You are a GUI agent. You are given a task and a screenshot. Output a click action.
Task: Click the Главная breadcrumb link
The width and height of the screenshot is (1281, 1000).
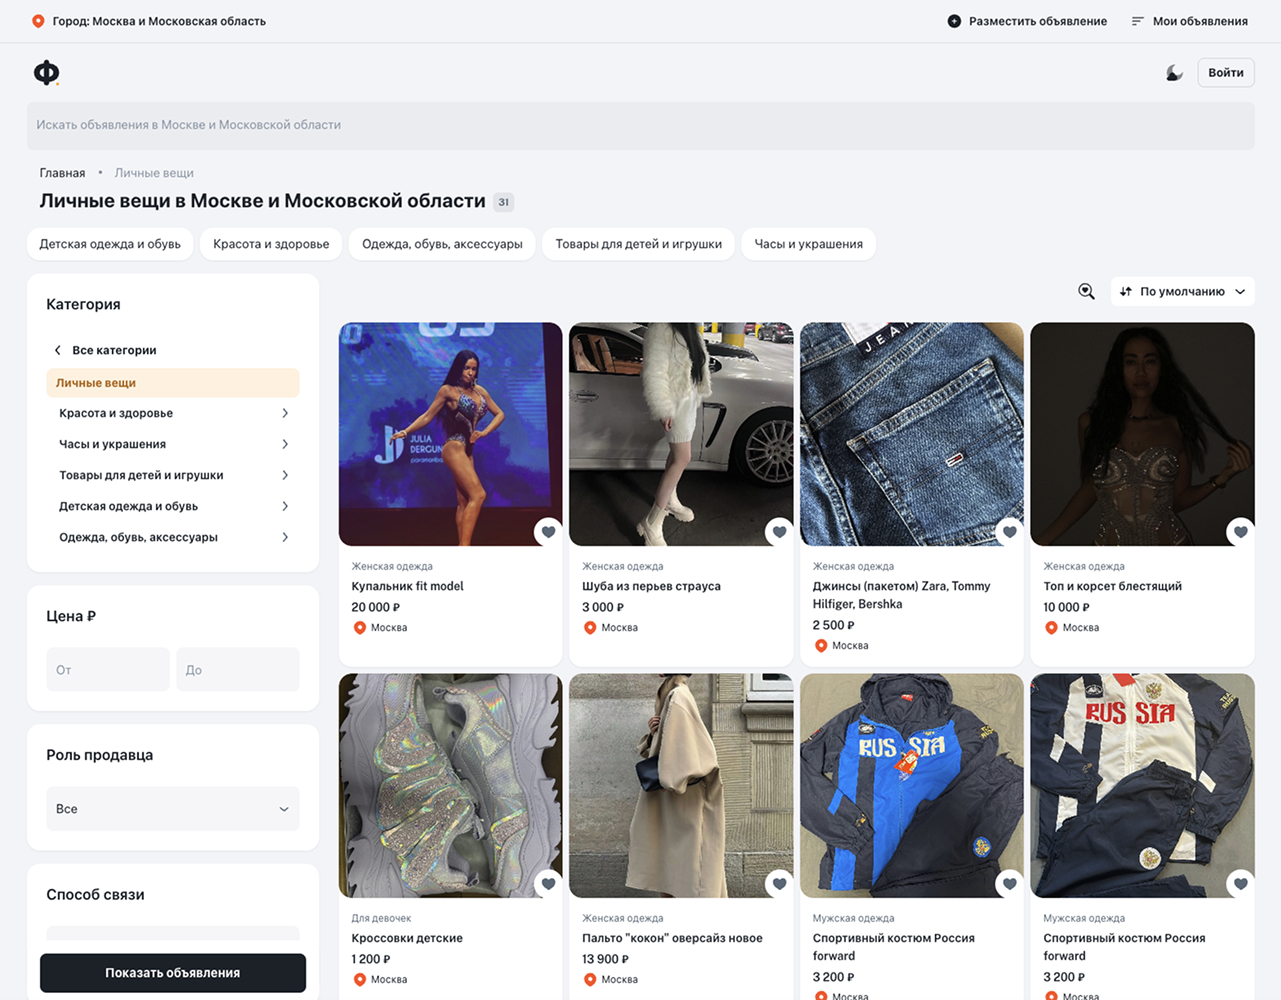pyautogui.click(x=62, y=173)
